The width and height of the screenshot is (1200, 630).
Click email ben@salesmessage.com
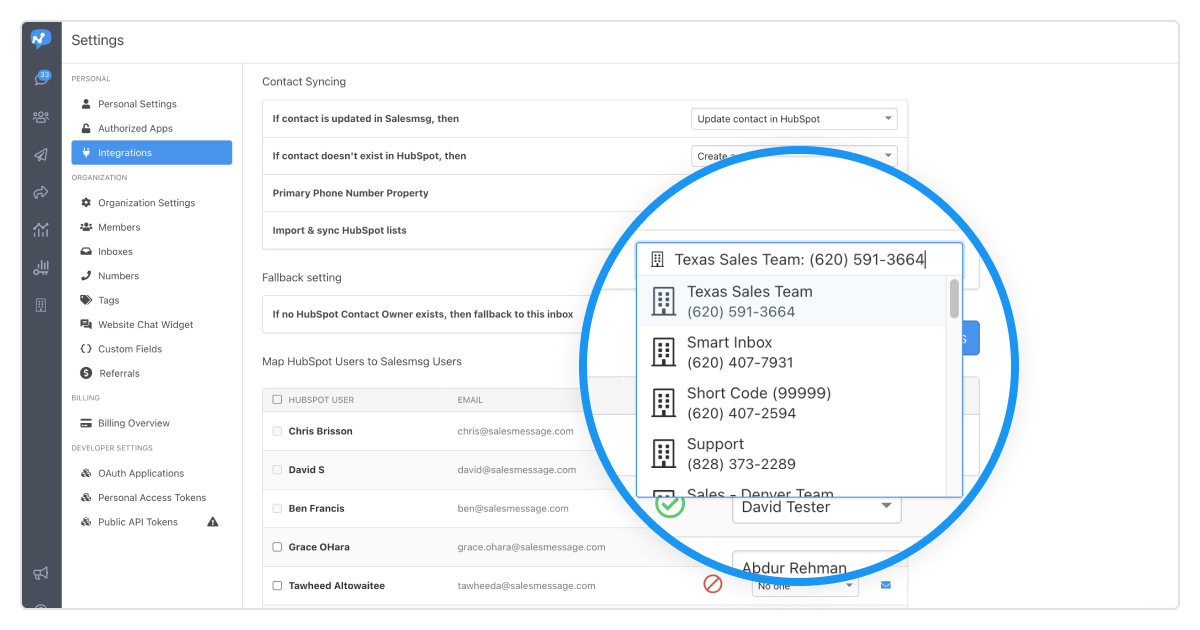(513, 508)
